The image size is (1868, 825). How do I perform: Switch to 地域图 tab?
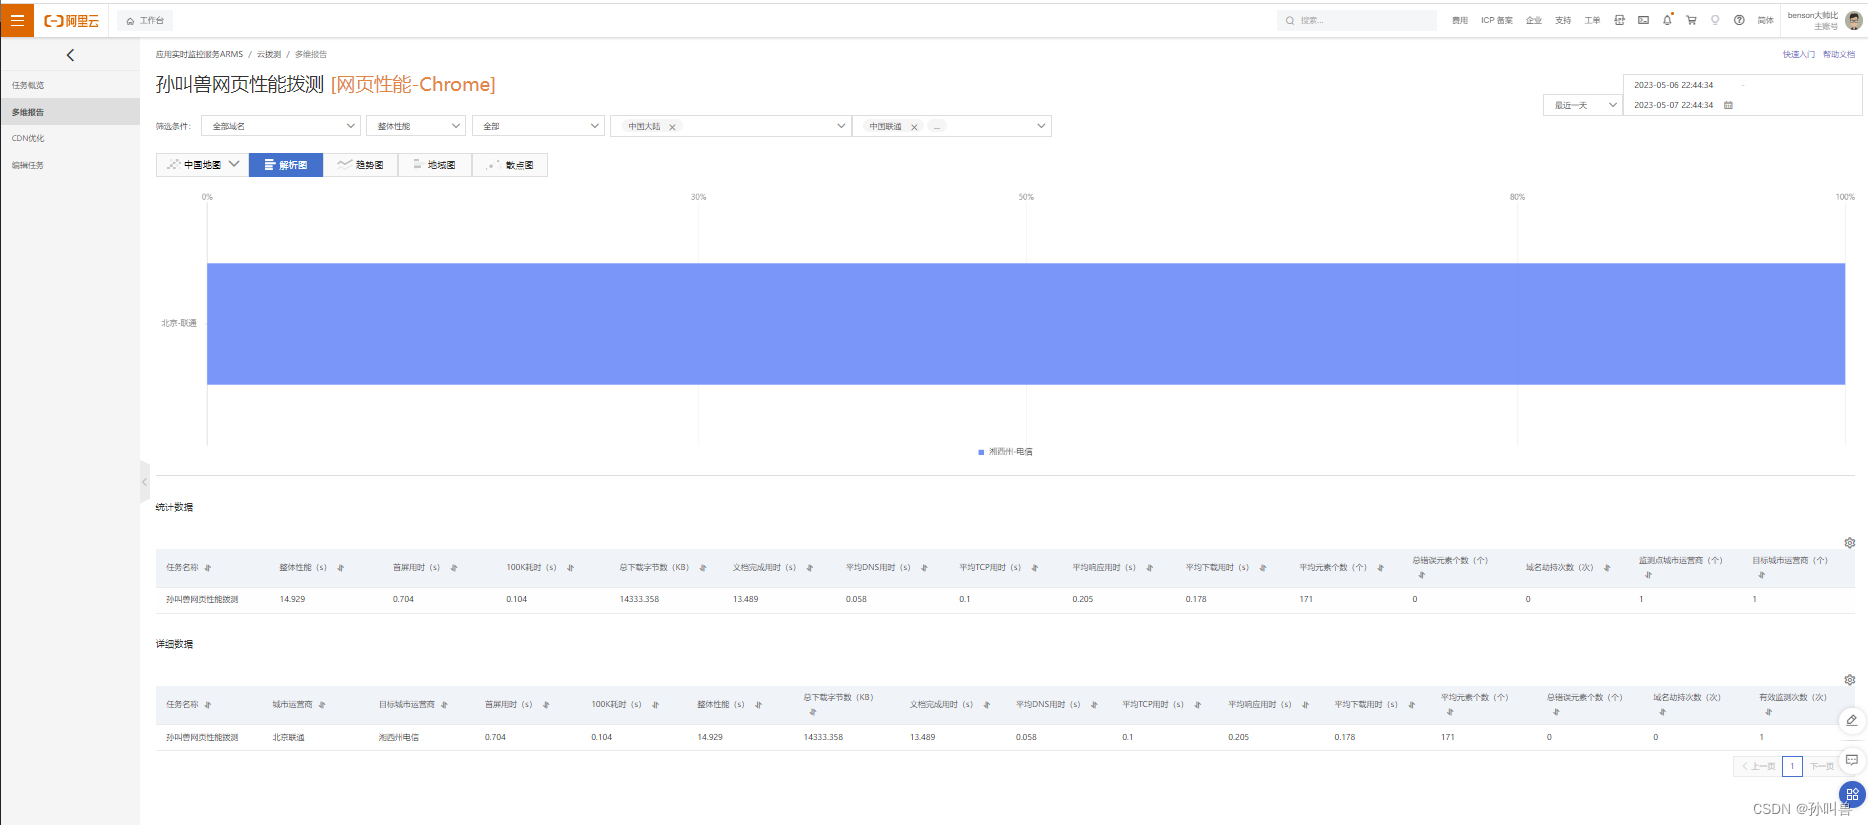[435, 165]
